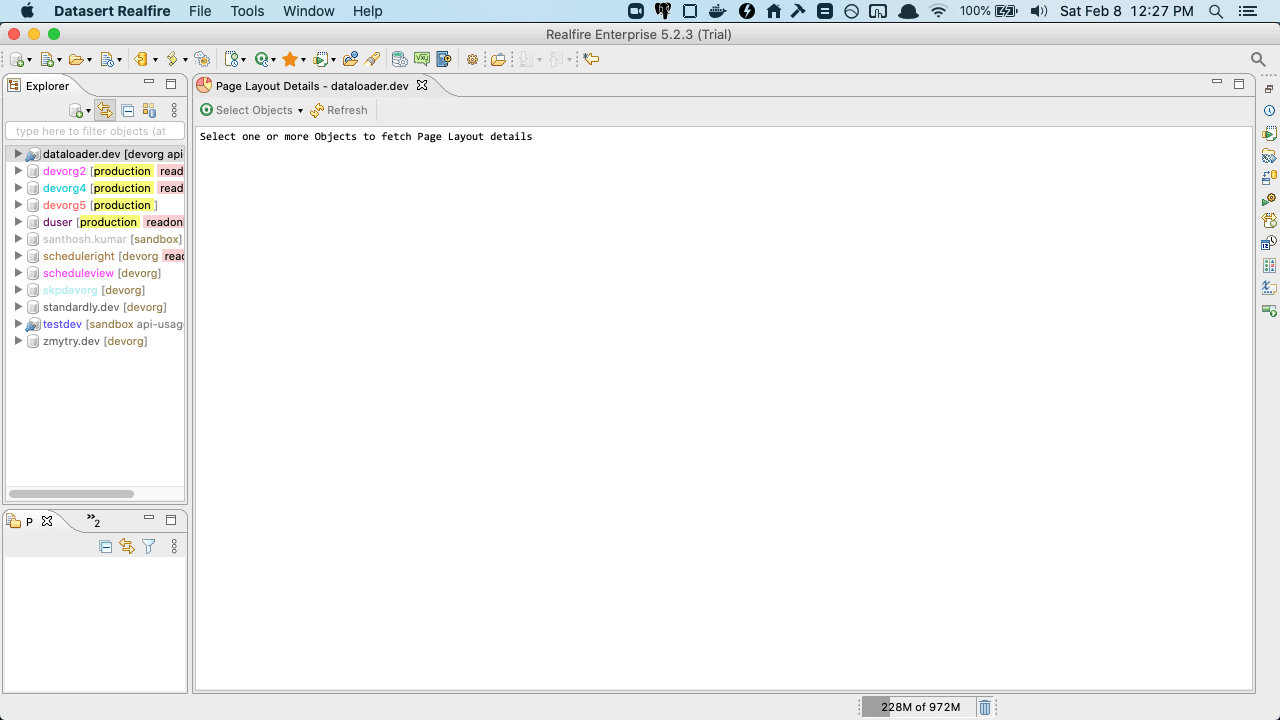Select the santhosh.kumar sandbox row

click(96, 239)
